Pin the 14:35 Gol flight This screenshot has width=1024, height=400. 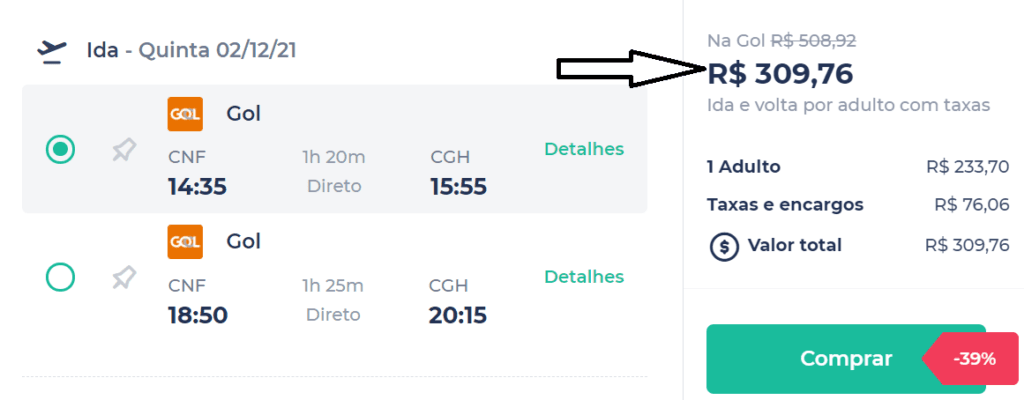(124, 152)
